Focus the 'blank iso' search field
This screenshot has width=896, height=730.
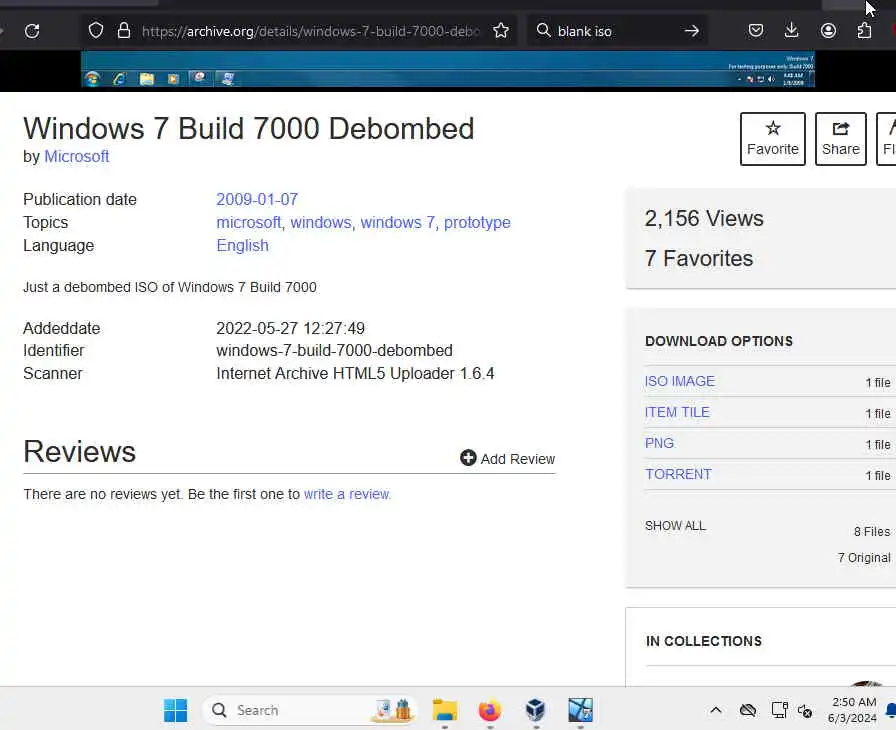(x=617, y=31)
